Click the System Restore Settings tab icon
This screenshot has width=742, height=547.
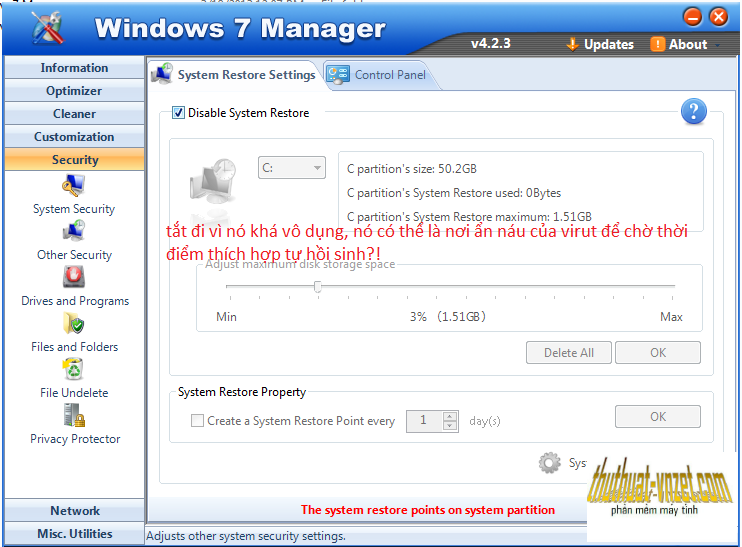click(162, 73)
